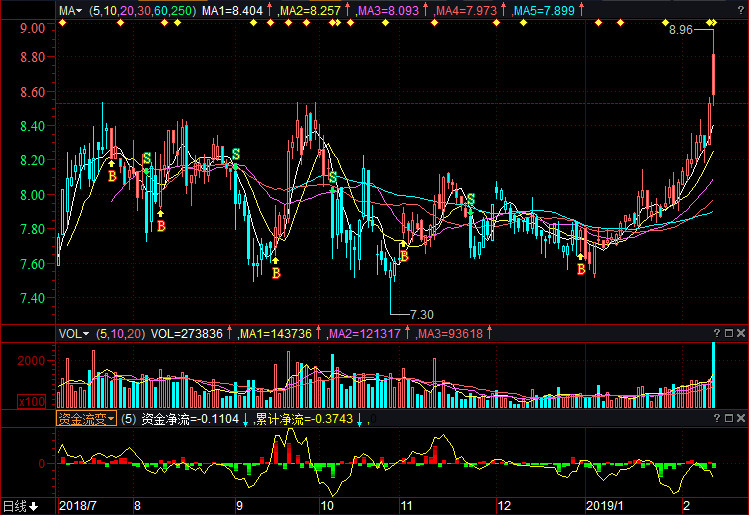Screen dimensions: 749x515
Task: Open the VOL indicator dropdown
Action: [x=74, y=333]
